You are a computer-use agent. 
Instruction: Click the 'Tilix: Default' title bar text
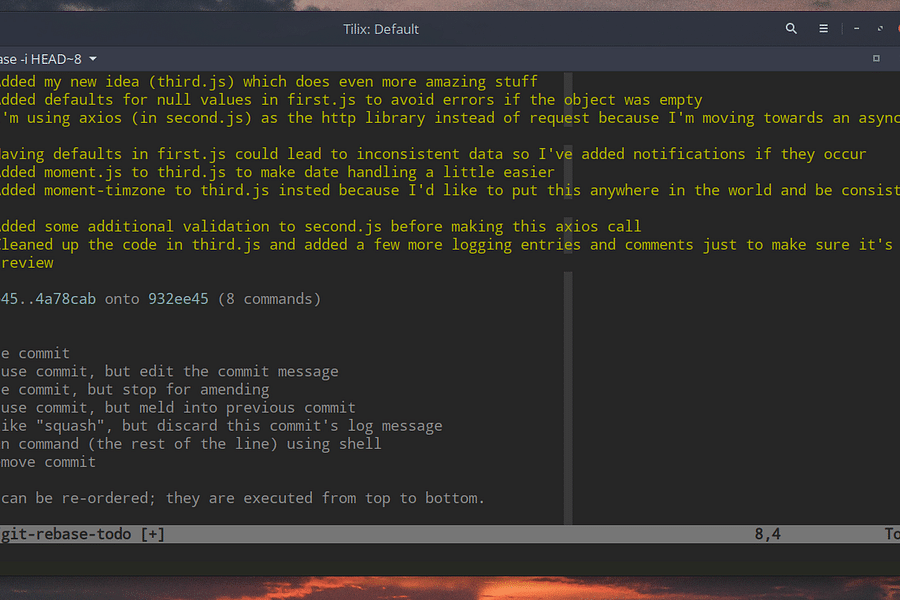(380, 29)
